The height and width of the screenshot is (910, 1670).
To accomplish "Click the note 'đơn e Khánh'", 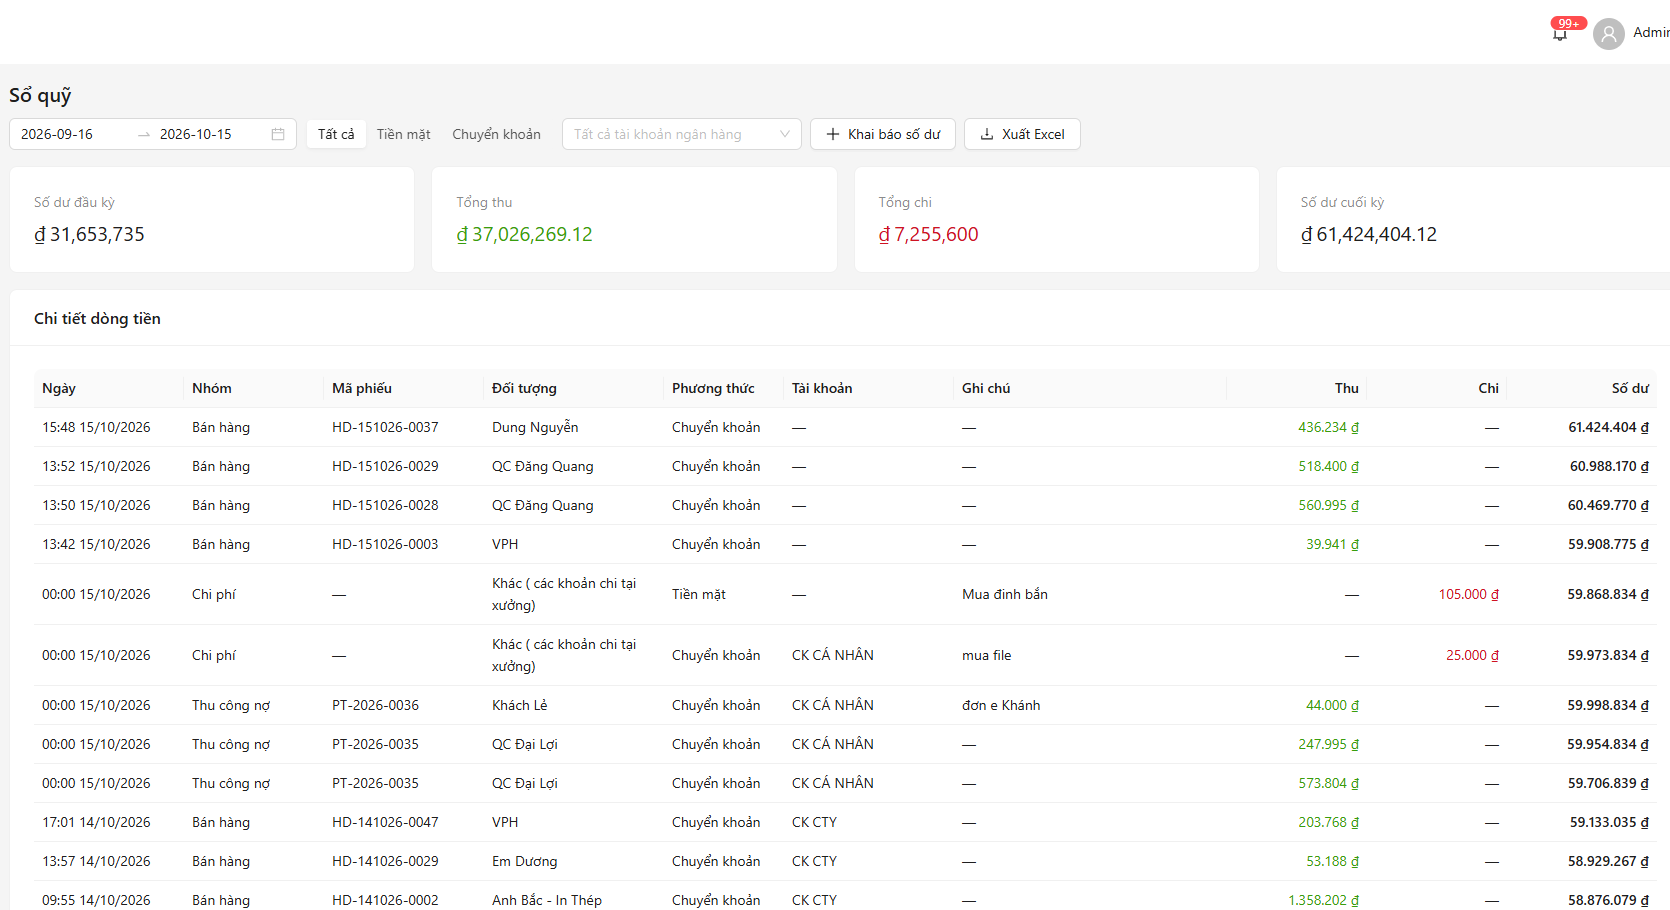I will click(1001, 705).
